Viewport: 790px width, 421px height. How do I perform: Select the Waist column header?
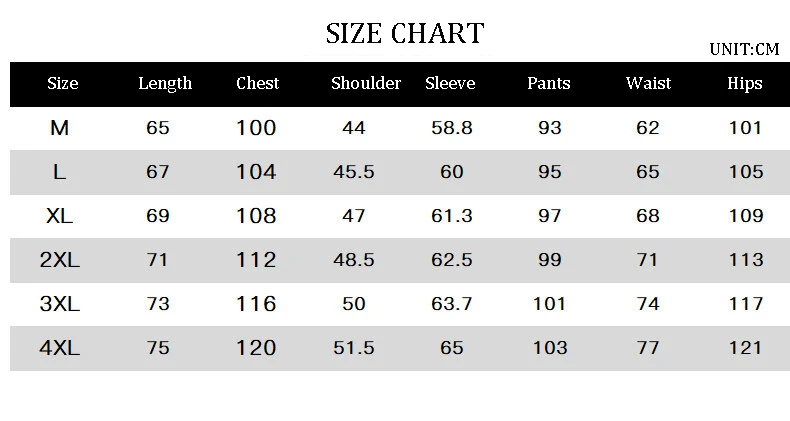pyautogui.click(x=648, y=84)
